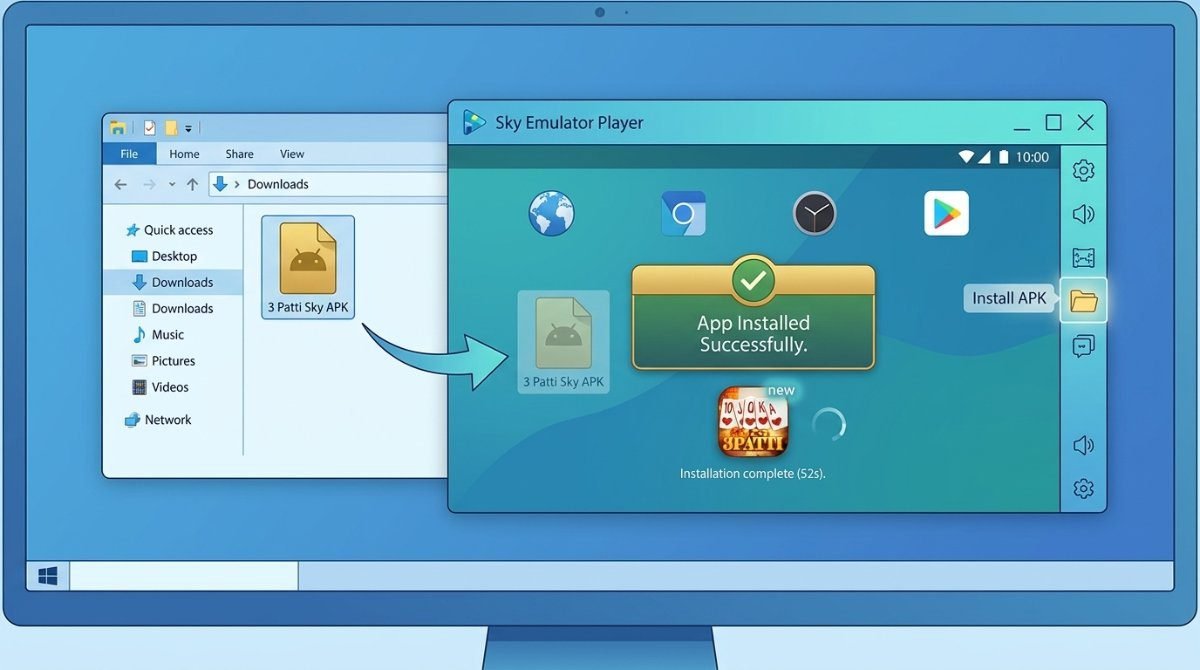Click the new folder icon in Explorer title bar

171,127
